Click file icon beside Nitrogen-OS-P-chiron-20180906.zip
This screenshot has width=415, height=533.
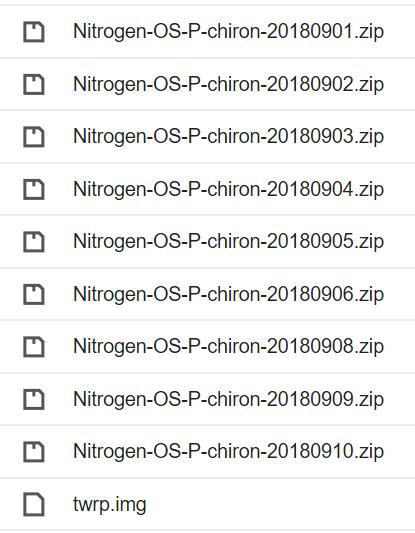(x=34, y=294)
